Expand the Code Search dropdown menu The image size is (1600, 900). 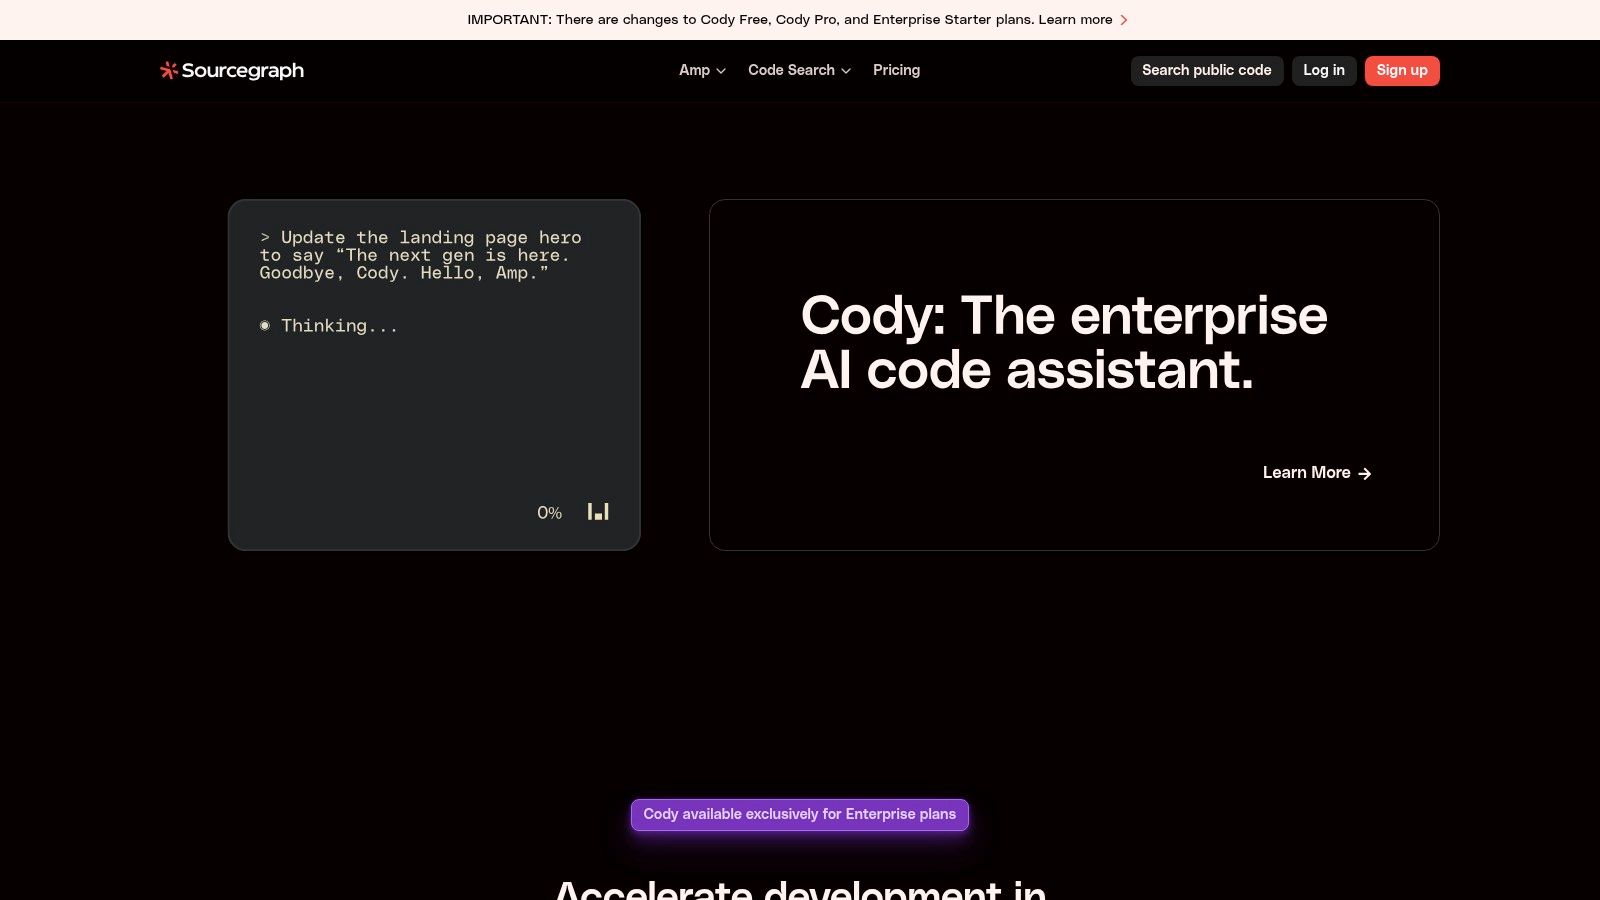pos(799,70)
